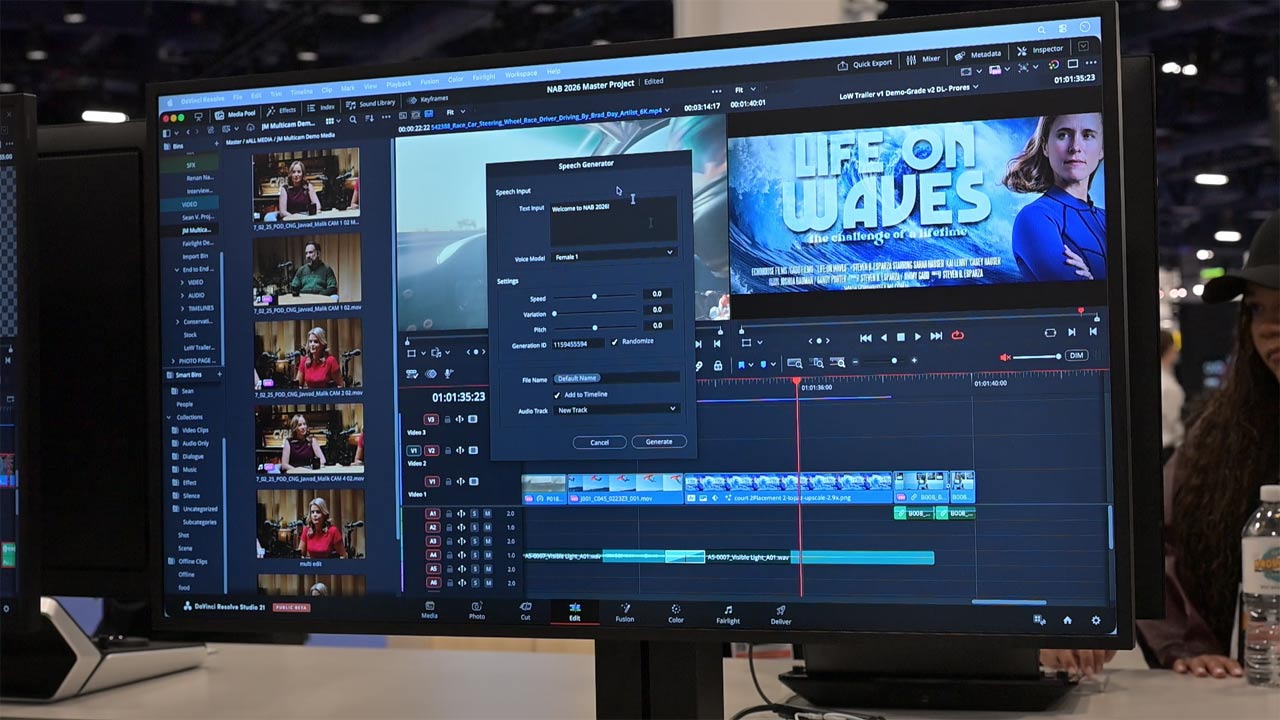Open the Inspector panel
The image size is (1280, 720).
pyautogui.click(x=1040, y=49)
